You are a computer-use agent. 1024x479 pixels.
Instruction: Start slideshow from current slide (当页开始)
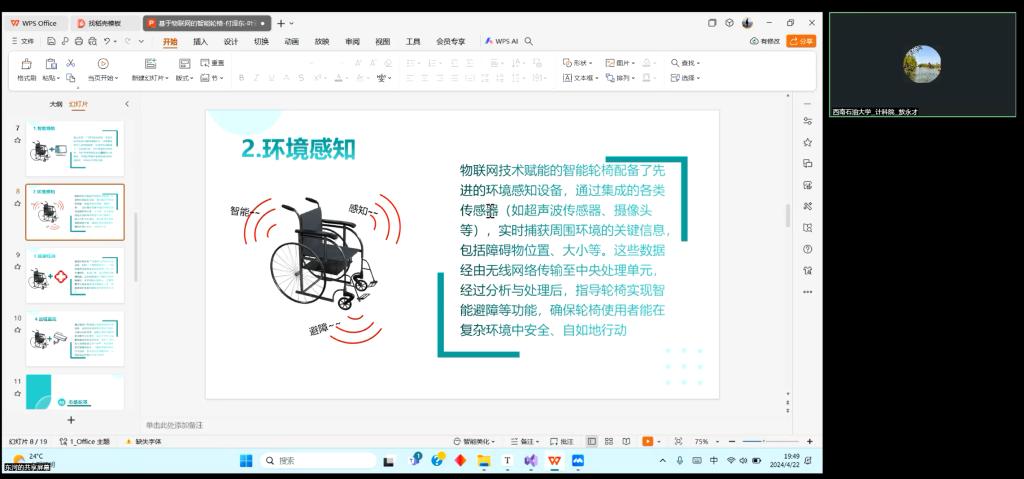[x=100, y=68]
